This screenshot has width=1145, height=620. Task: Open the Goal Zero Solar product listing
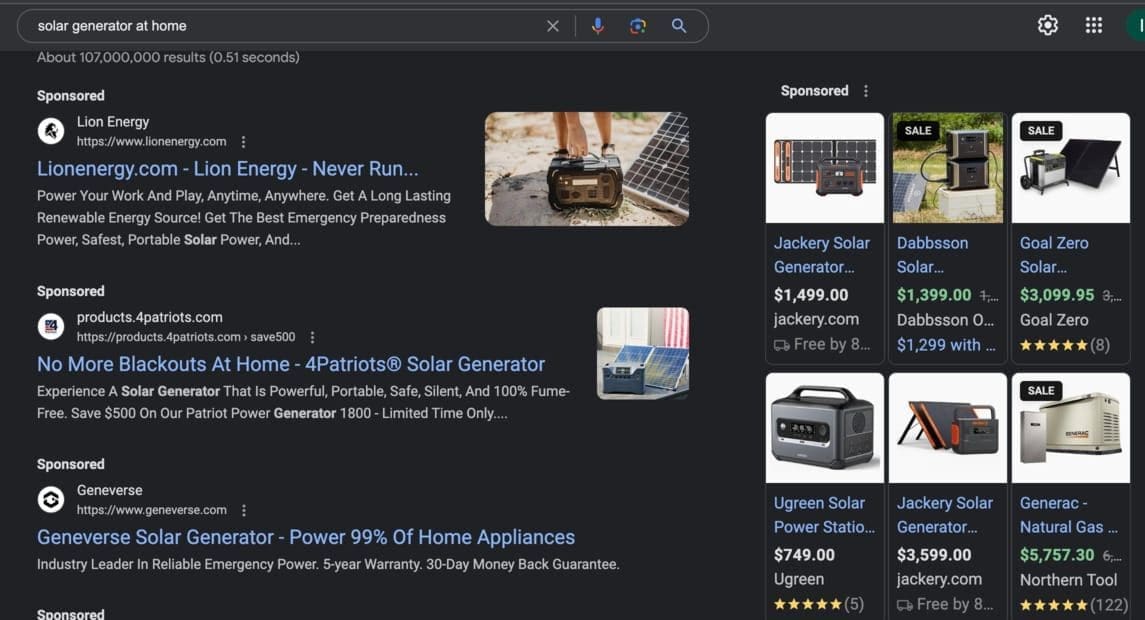tap(1054, 254)
